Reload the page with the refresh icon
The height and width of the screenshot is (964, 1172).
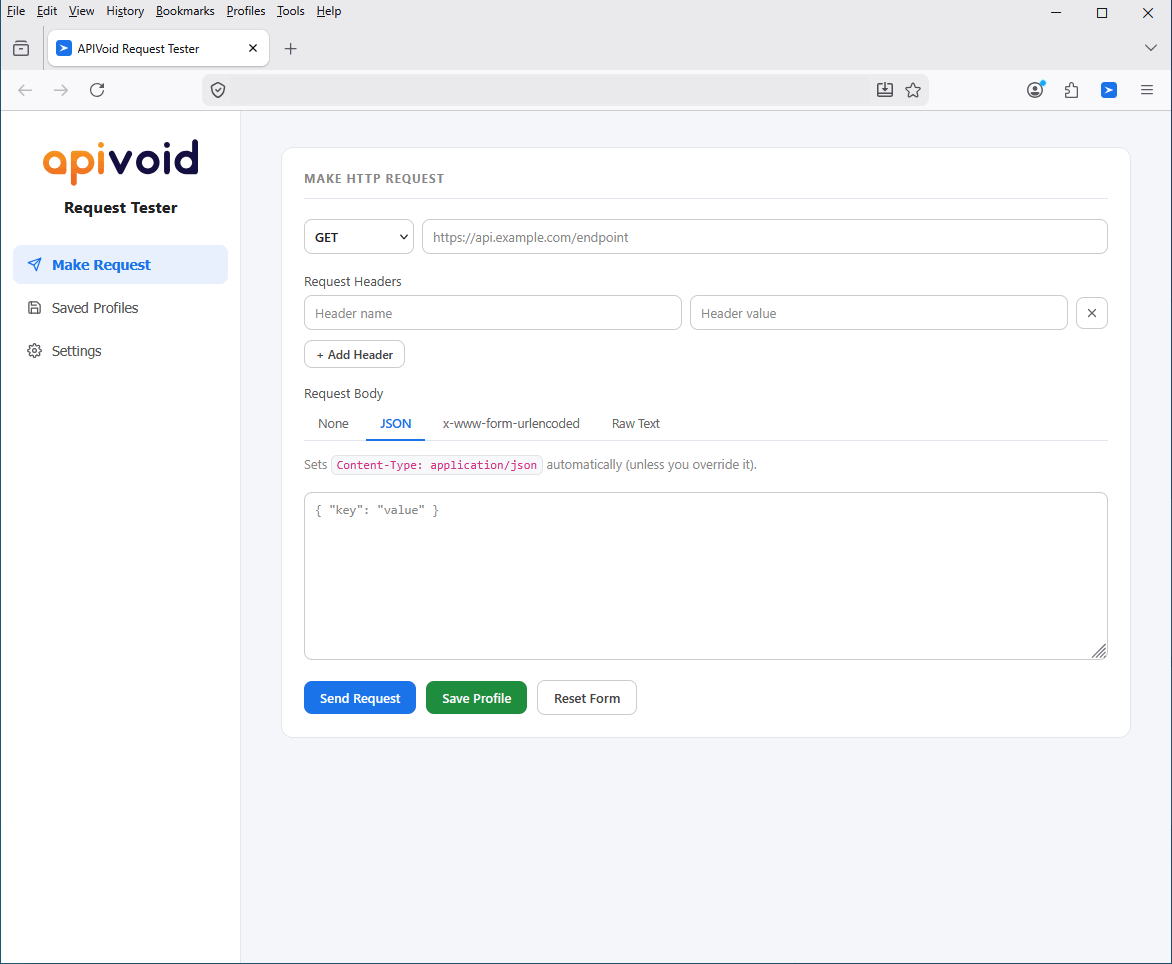[97, 90]
